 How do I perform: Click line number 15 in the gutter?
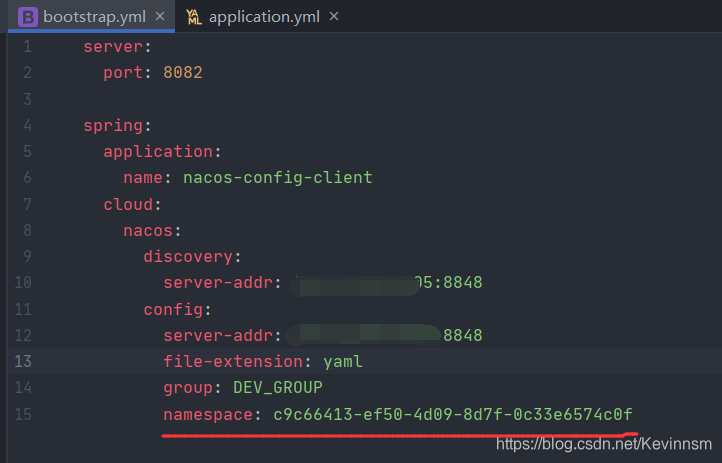pyautogui.click(x=23, y=415)
